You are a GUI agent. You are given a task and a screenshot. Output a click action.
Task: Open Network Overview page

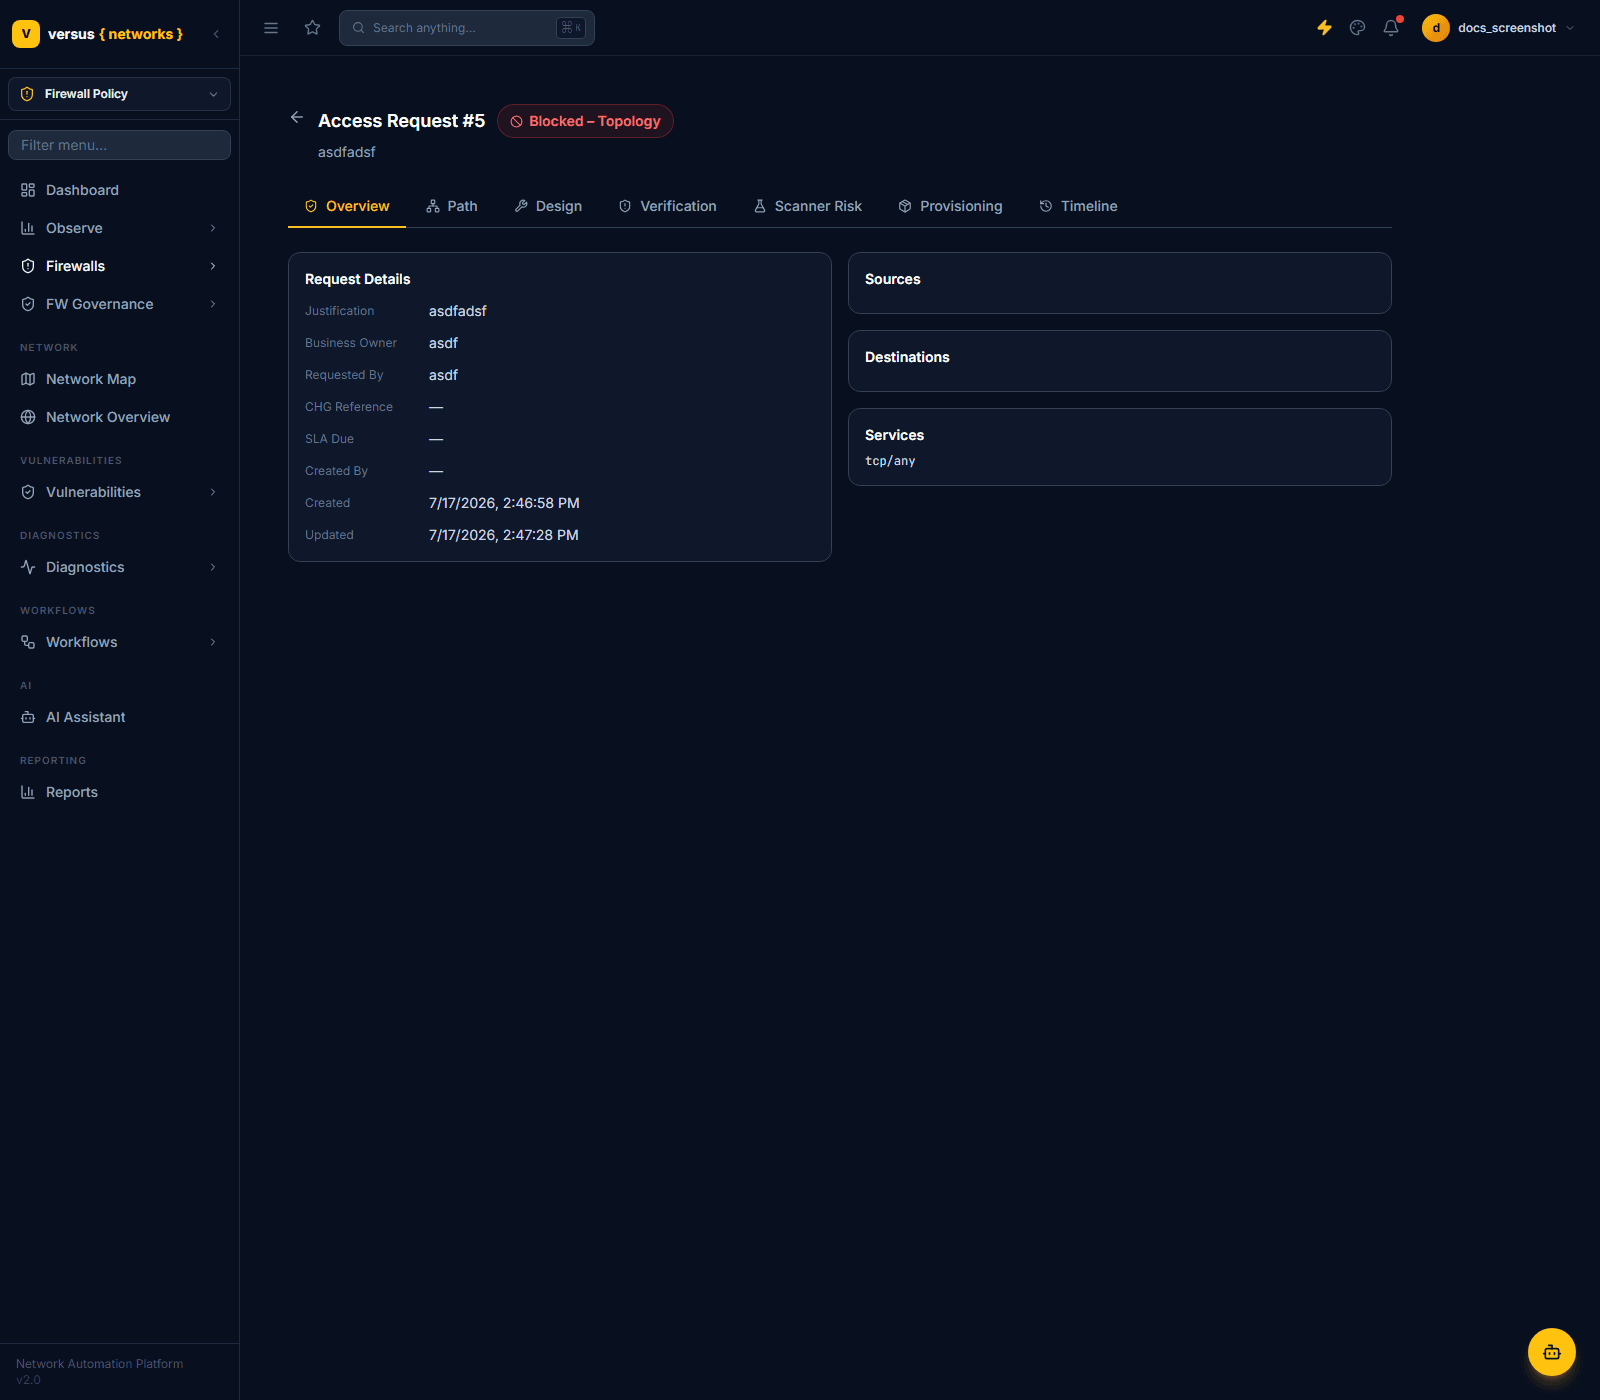pyautogui.click(x=119, y=417)
